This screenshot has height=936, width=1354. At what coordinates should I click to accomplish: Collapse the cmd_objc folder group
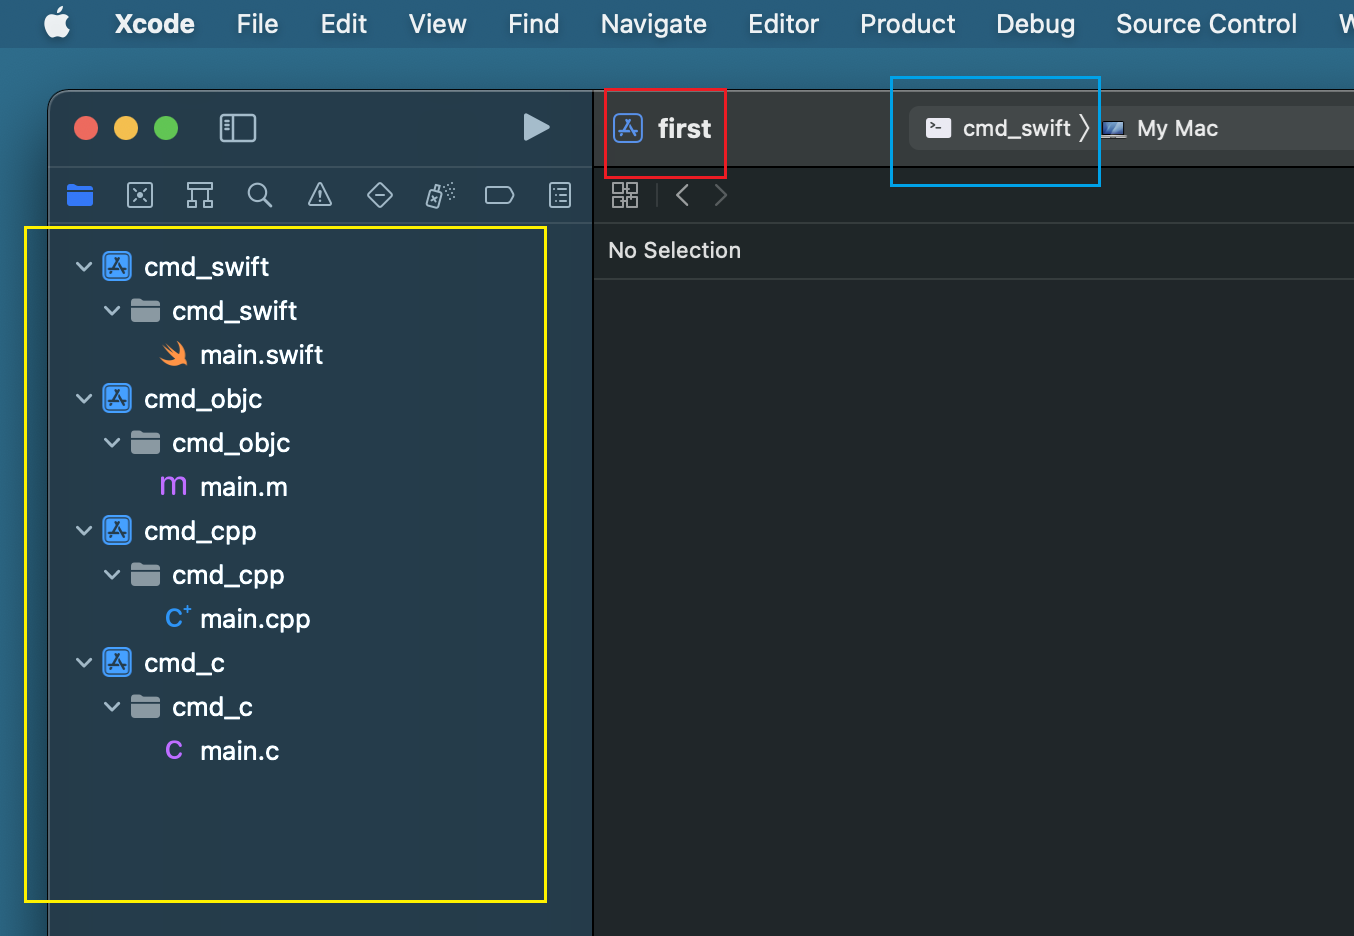point(112,443)
